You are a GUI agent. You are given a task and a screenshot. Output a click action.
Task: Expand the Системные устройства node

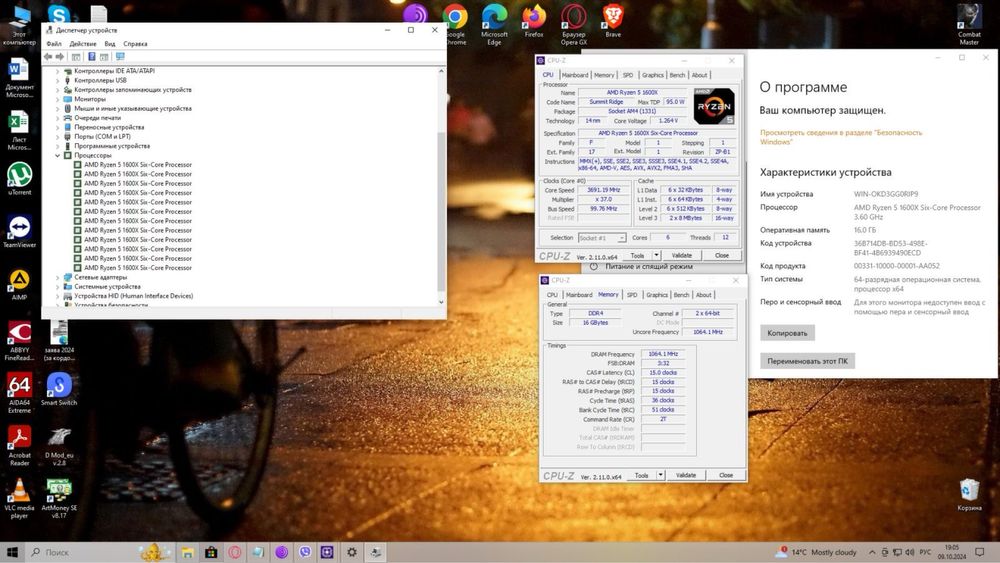click(x=57, y=287)
